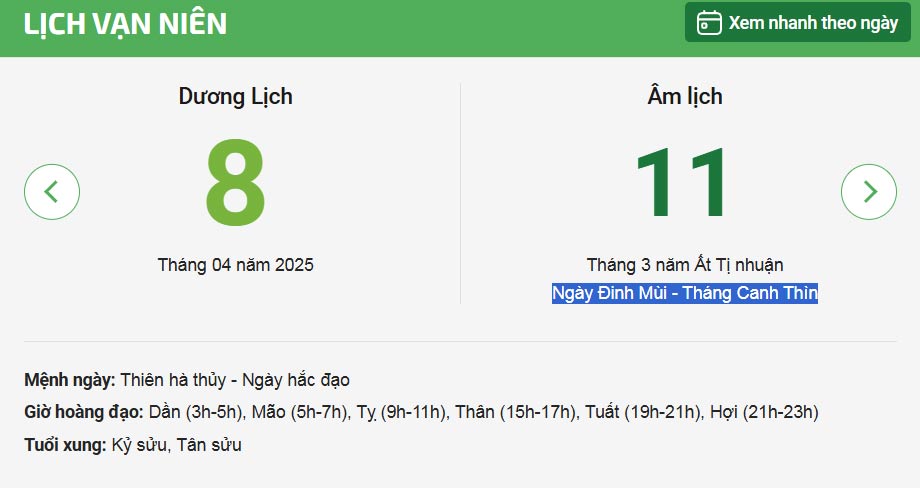920x488 pixels.
Task: Click "Tháng 04 năm 2025" text
Action: (235, 265)
